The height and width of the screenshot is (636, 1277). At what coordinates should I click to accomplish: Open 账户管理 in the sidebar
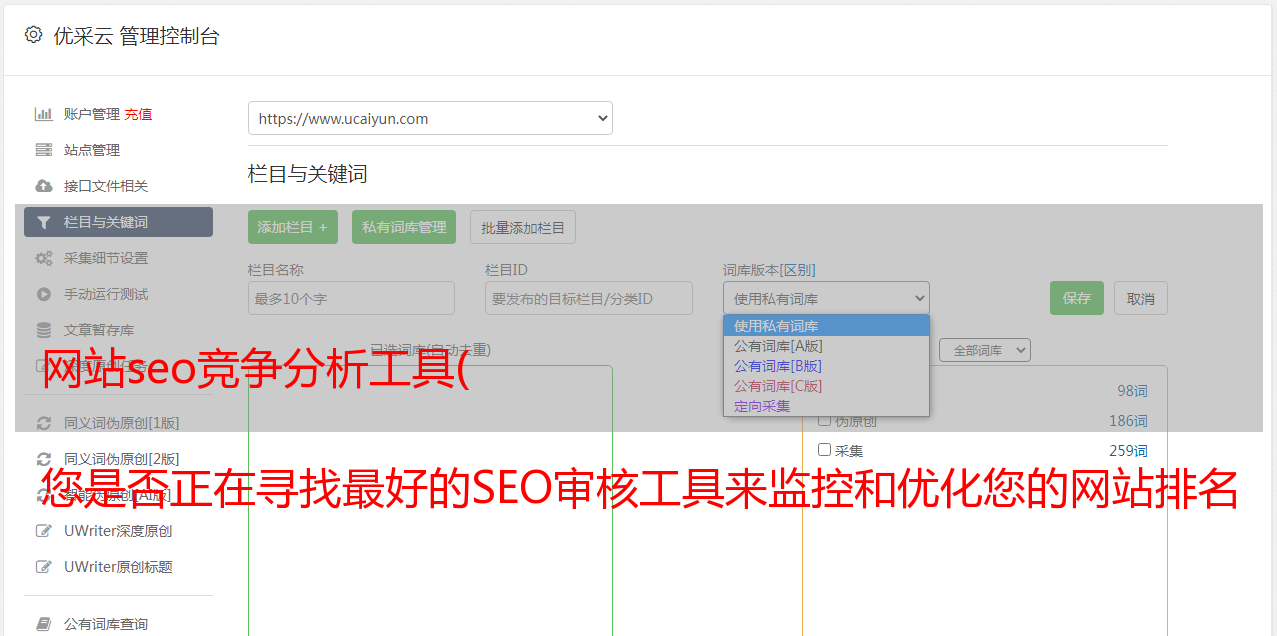(x=92, y=114)
